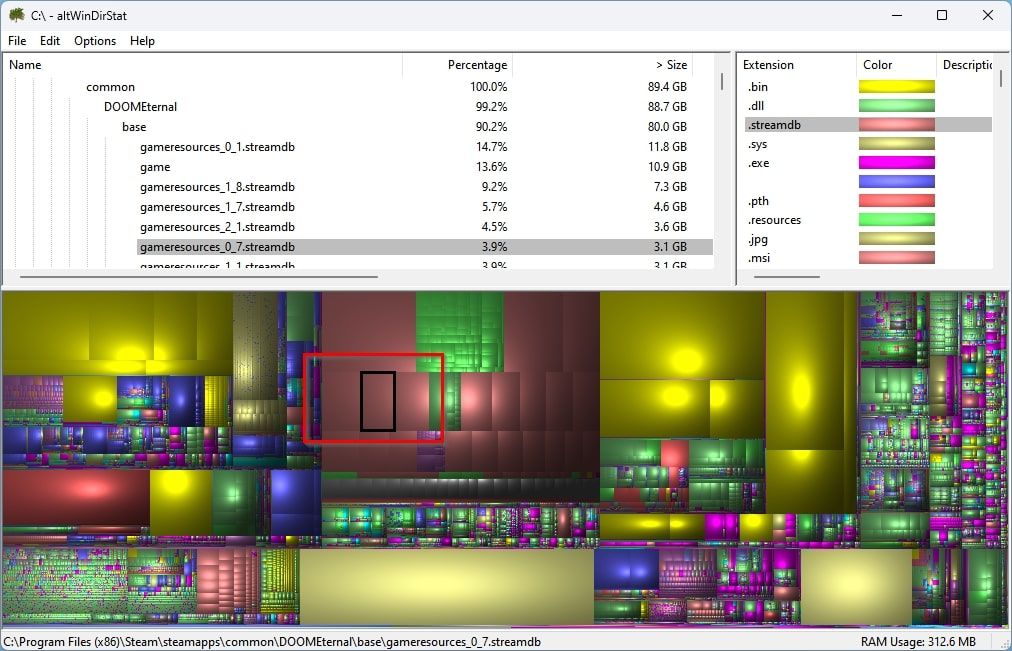
Task: Open the Edit menu
Action: [x=49, y=41]
